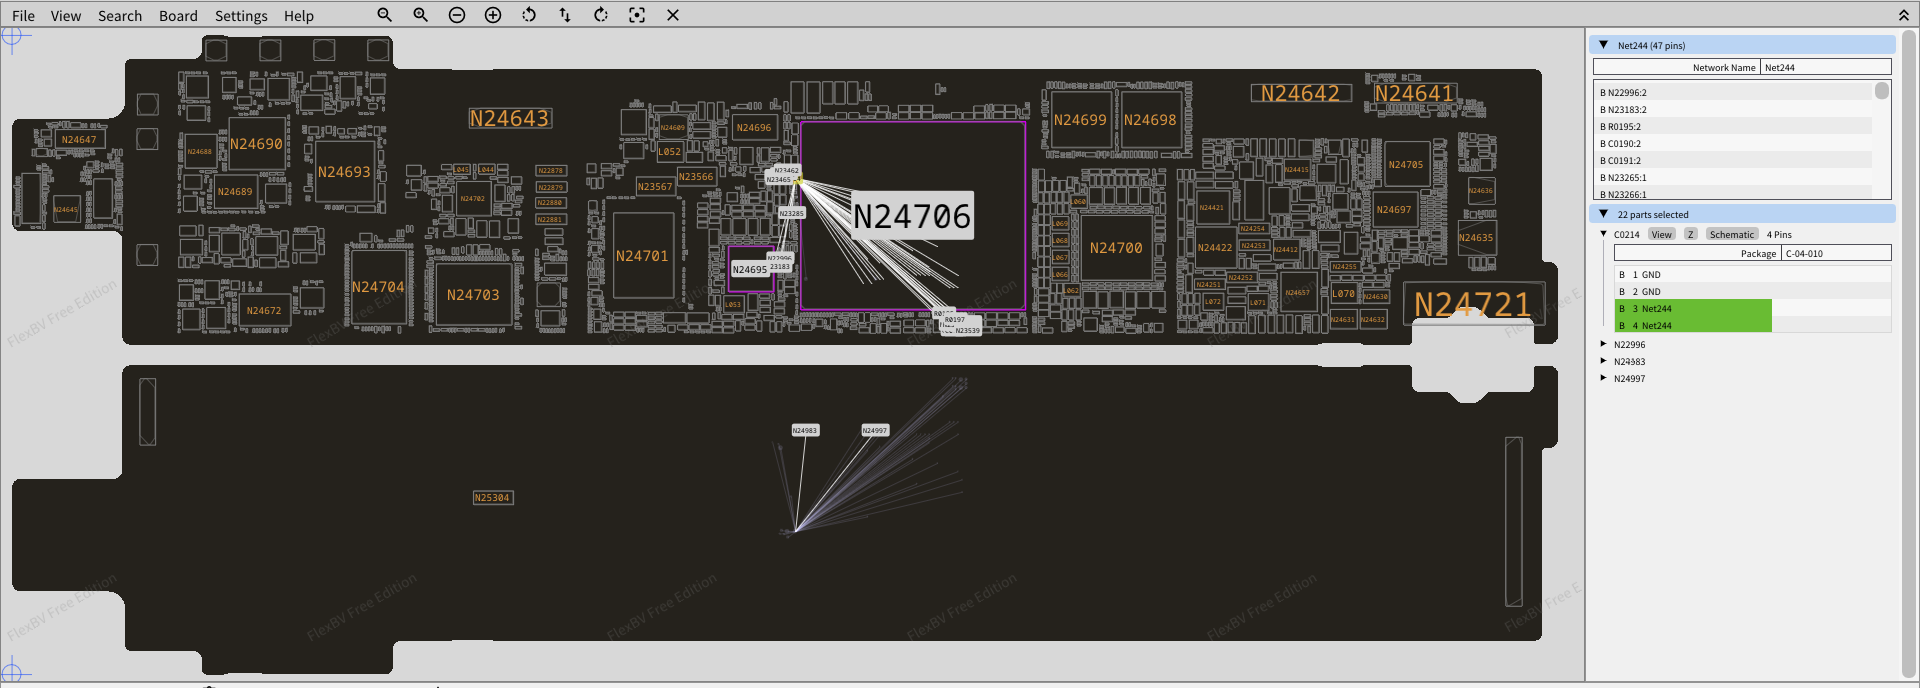Select pin R0195:2 in the net list
The height and width of the screenshot is (688, 1920).
point(1624,127)
